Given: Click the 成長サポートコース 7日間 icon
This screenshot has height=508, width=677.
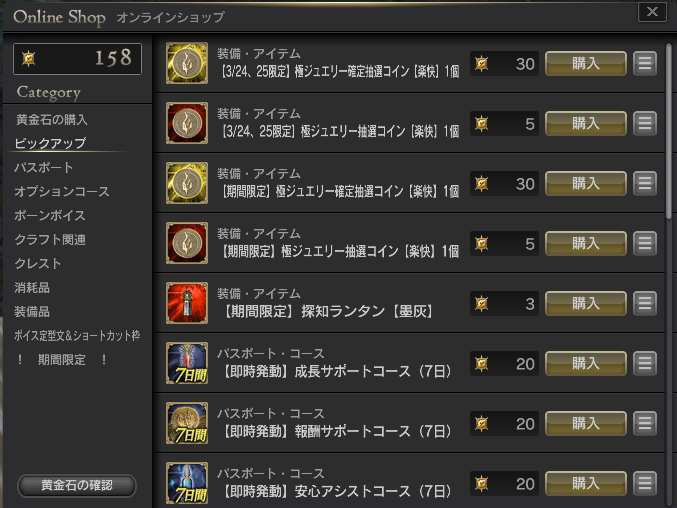Looking at the screenshot, I should pyautogui.click(x=187, y=363).
